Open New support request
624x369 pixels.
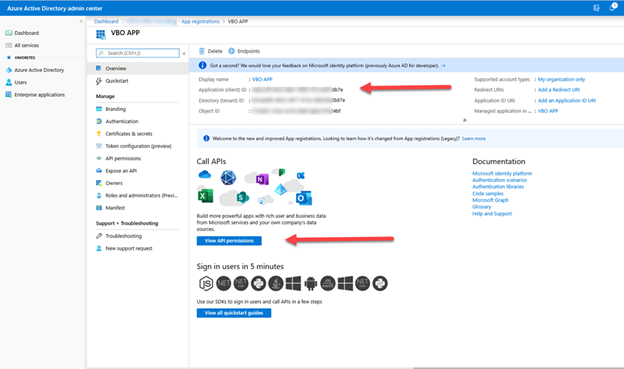129,248
